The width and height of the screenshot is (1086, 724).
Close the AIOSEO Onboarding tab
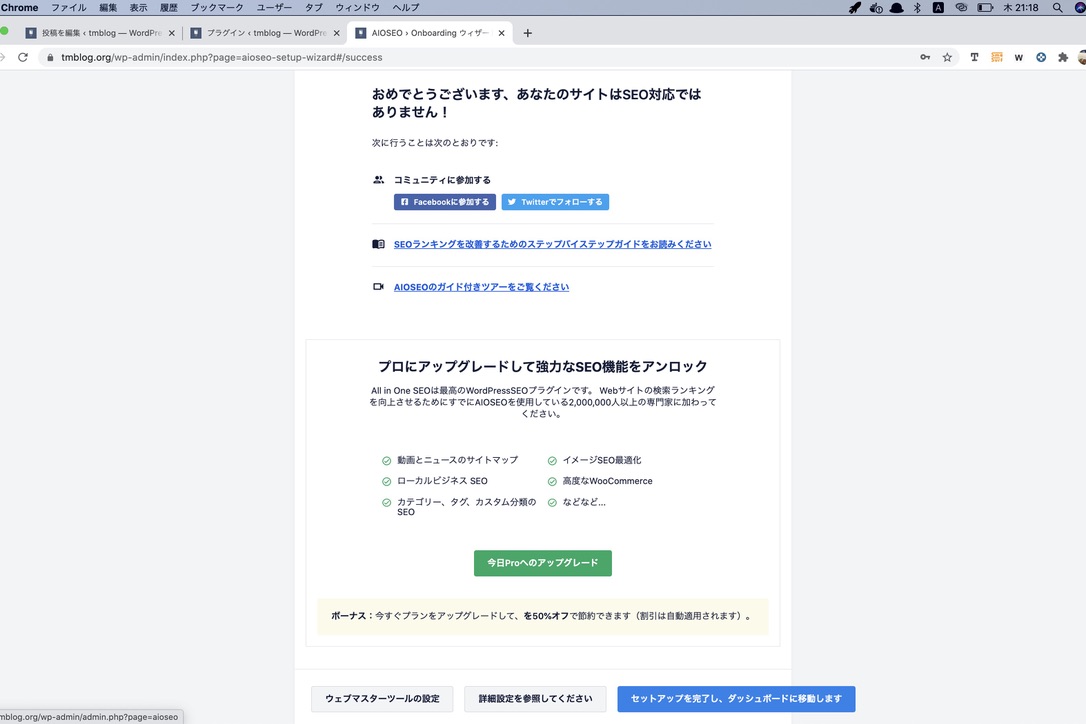coord(501,33)
